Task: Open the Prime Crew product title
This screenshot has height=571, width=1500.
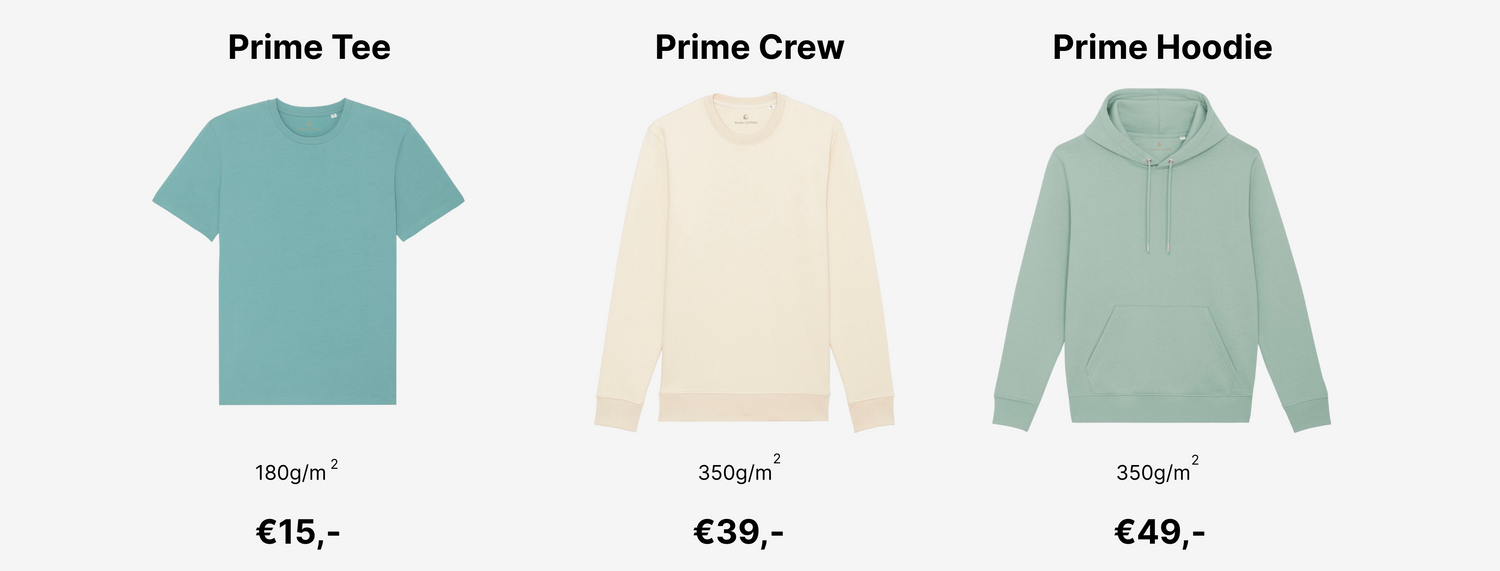Action: [x=749, y=47]
